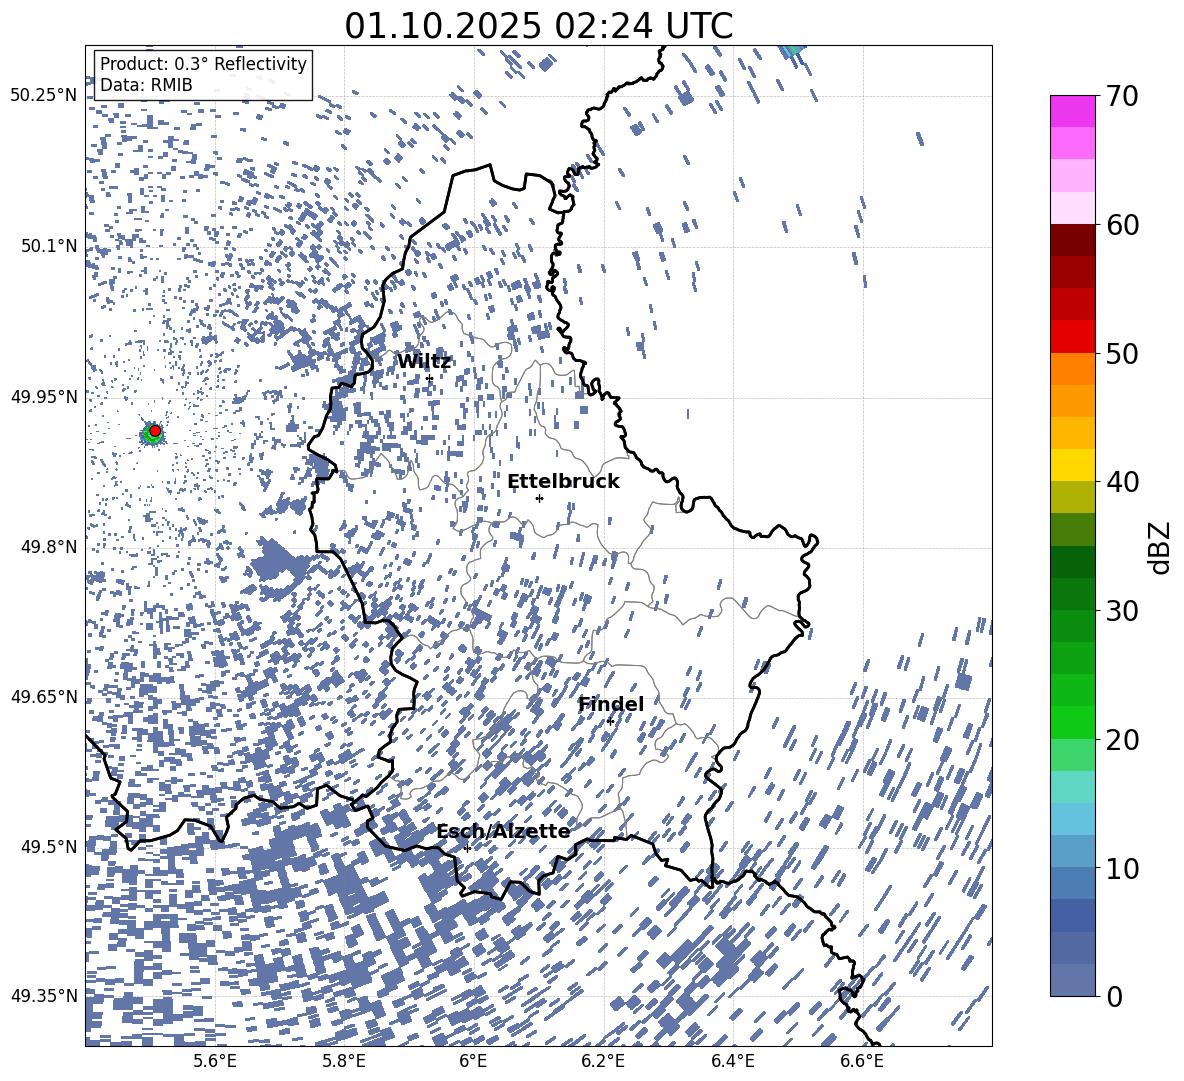The width and height of the screenshot is (1184, 1081).
Task: Click the 20 tick on the colorbar
Action: click(x=1122, y=740)
